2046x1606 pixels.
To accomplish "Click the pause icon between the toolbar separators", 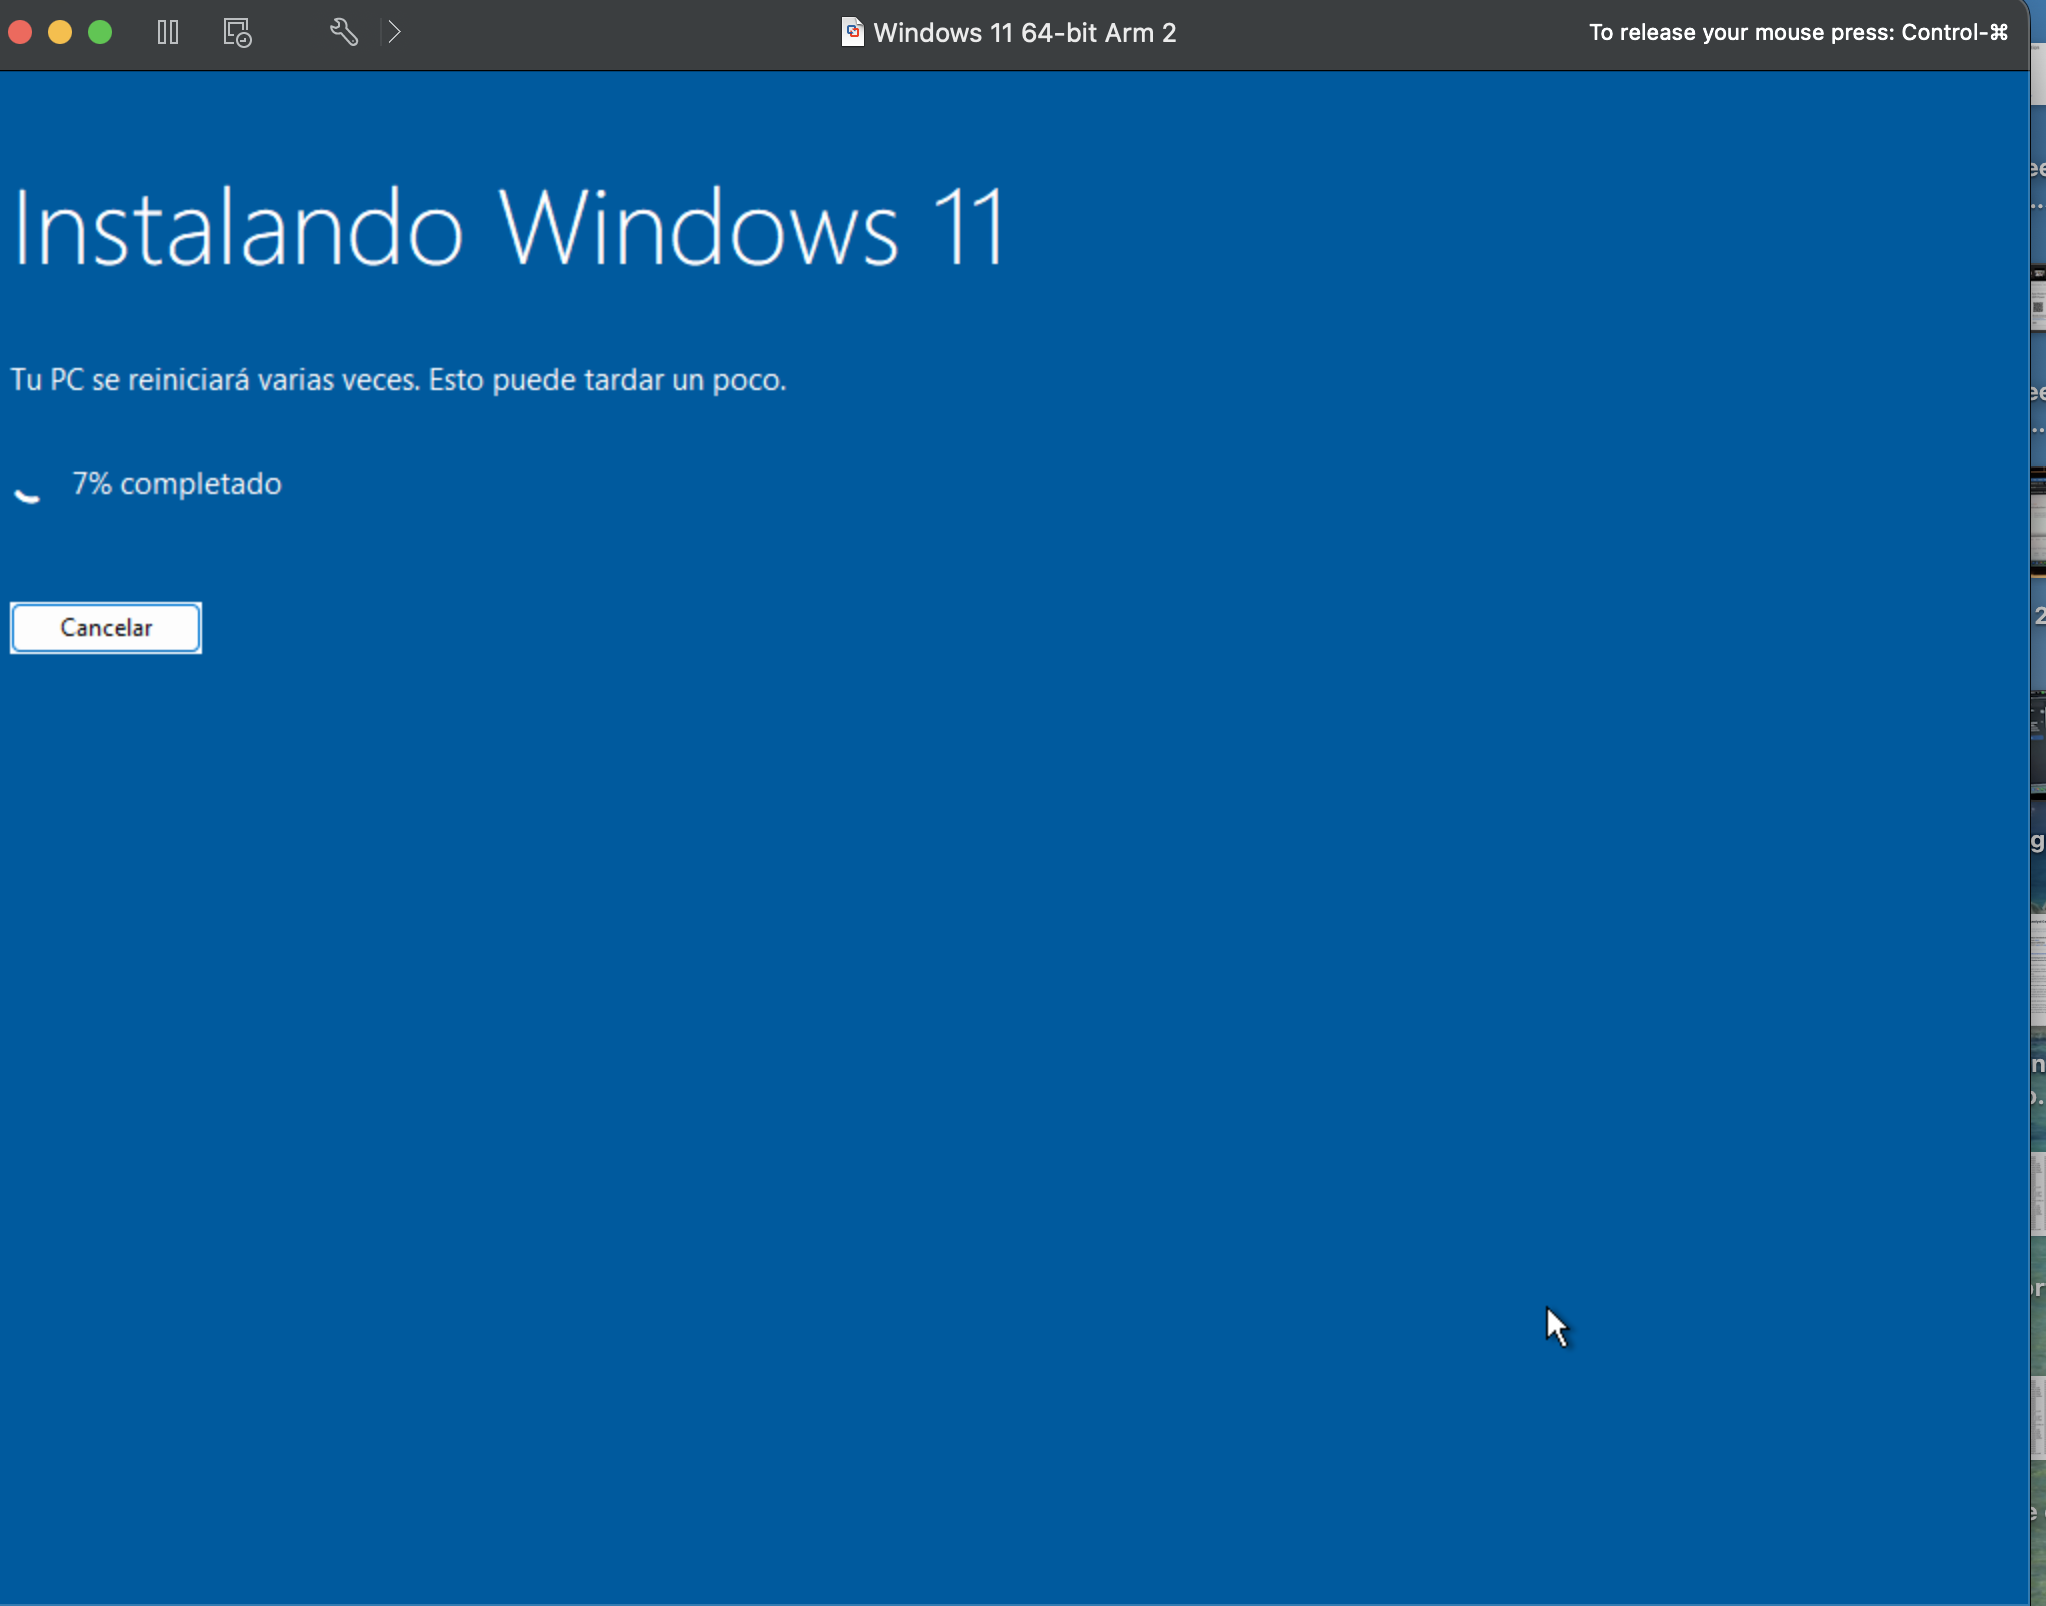I will point(166,31).
